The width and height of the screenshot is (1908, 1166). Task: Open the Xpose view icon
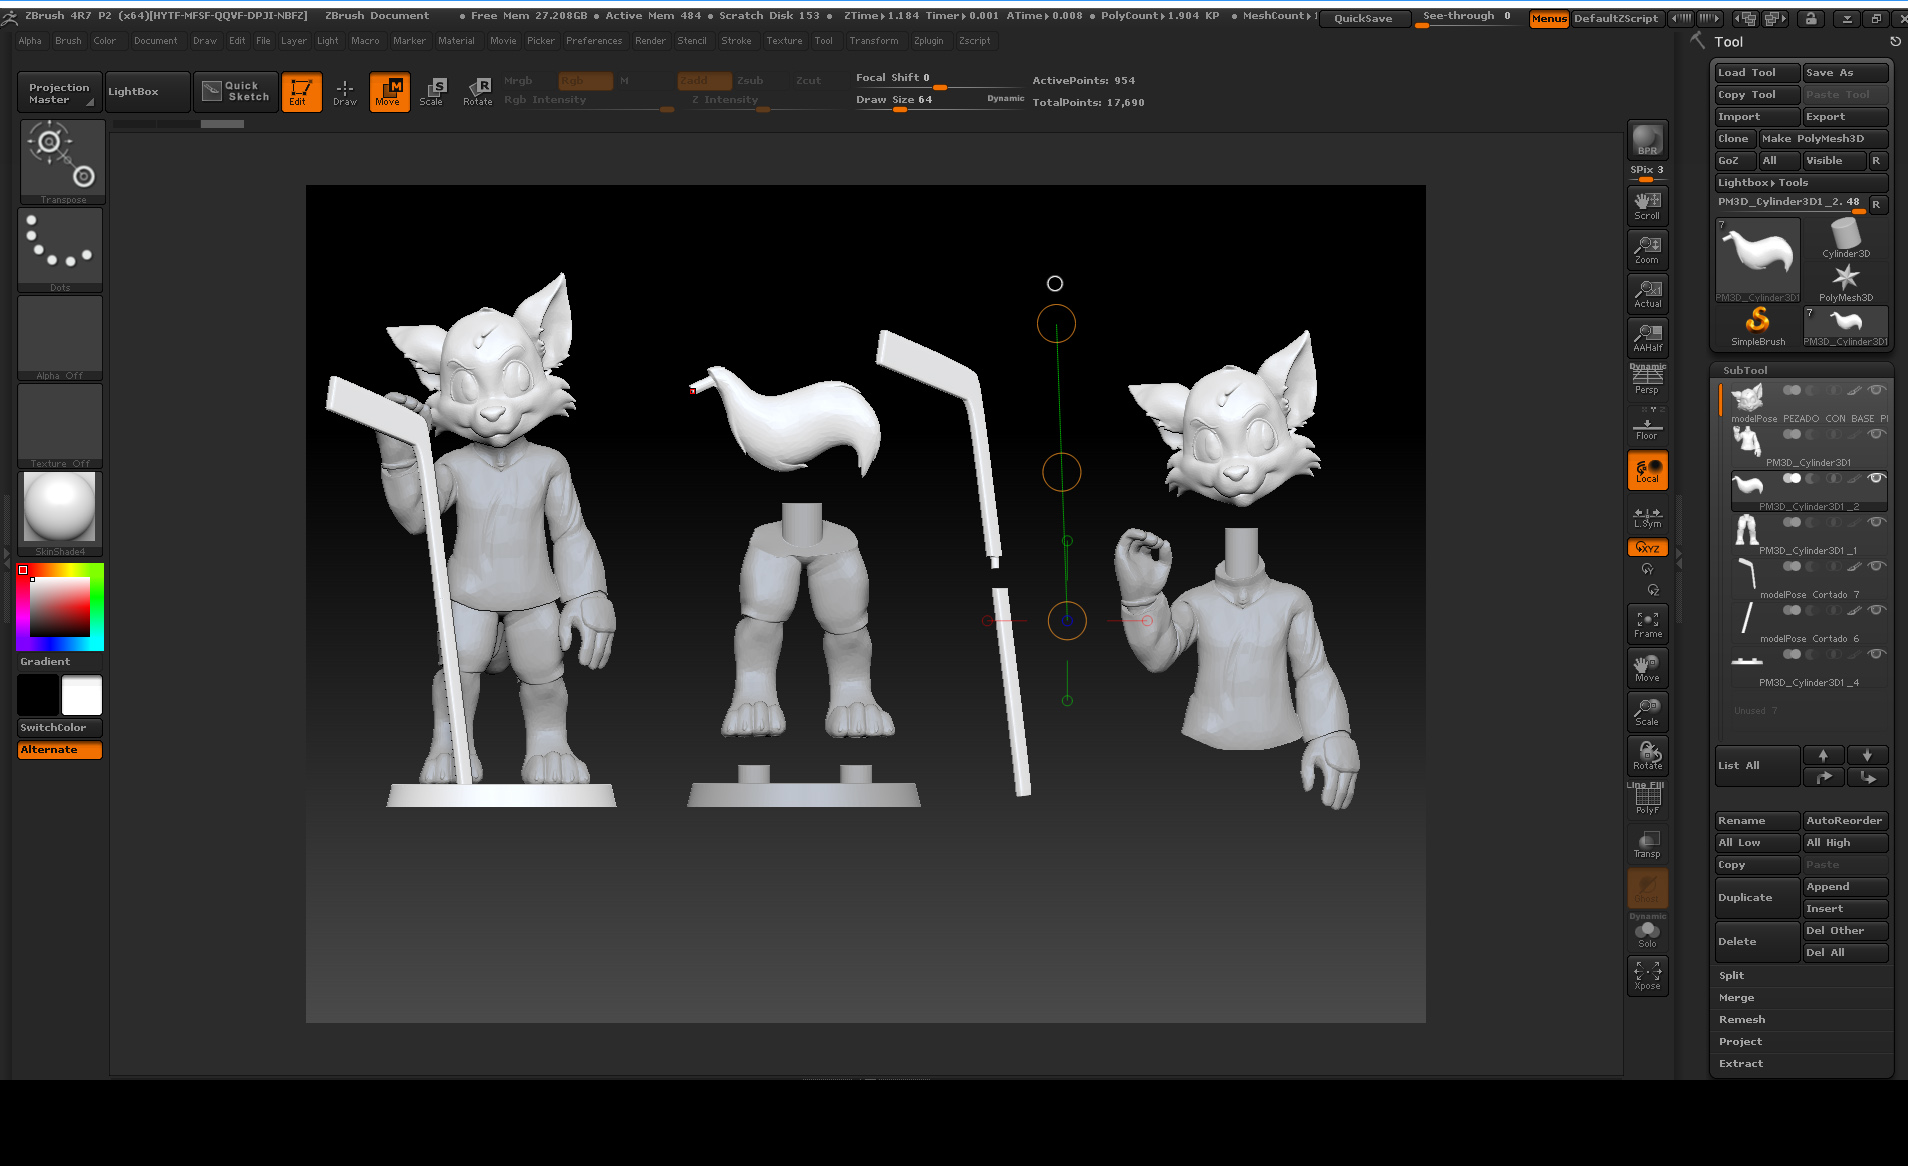click(x=1647, y=975)
